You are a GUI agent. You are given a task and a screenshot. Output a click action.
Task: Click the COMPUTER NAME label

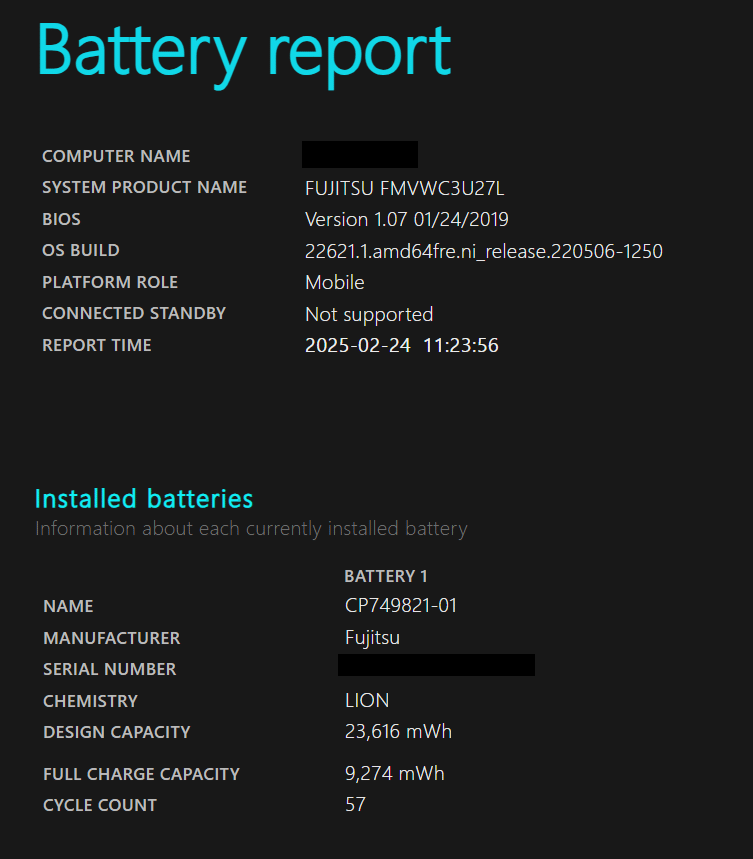click(x=116, y=156)
